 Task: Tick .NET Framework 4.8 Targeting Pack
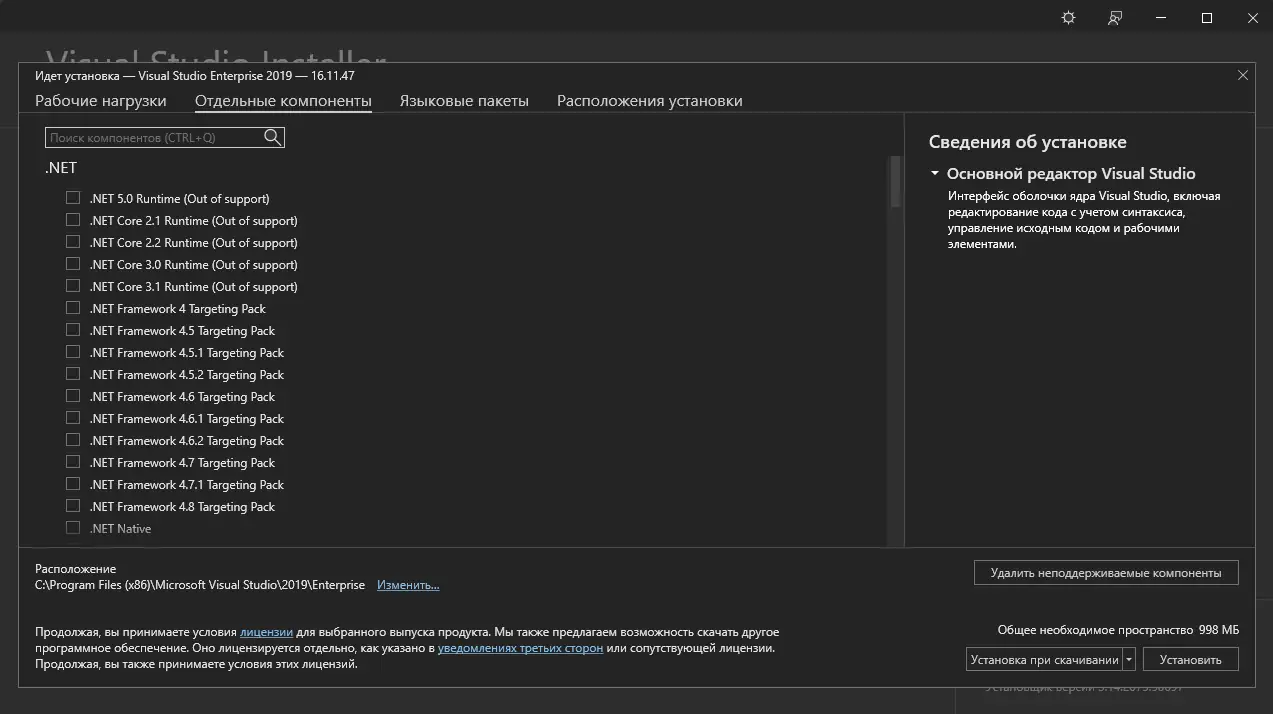pyautogui.click(x=73, y=506)
